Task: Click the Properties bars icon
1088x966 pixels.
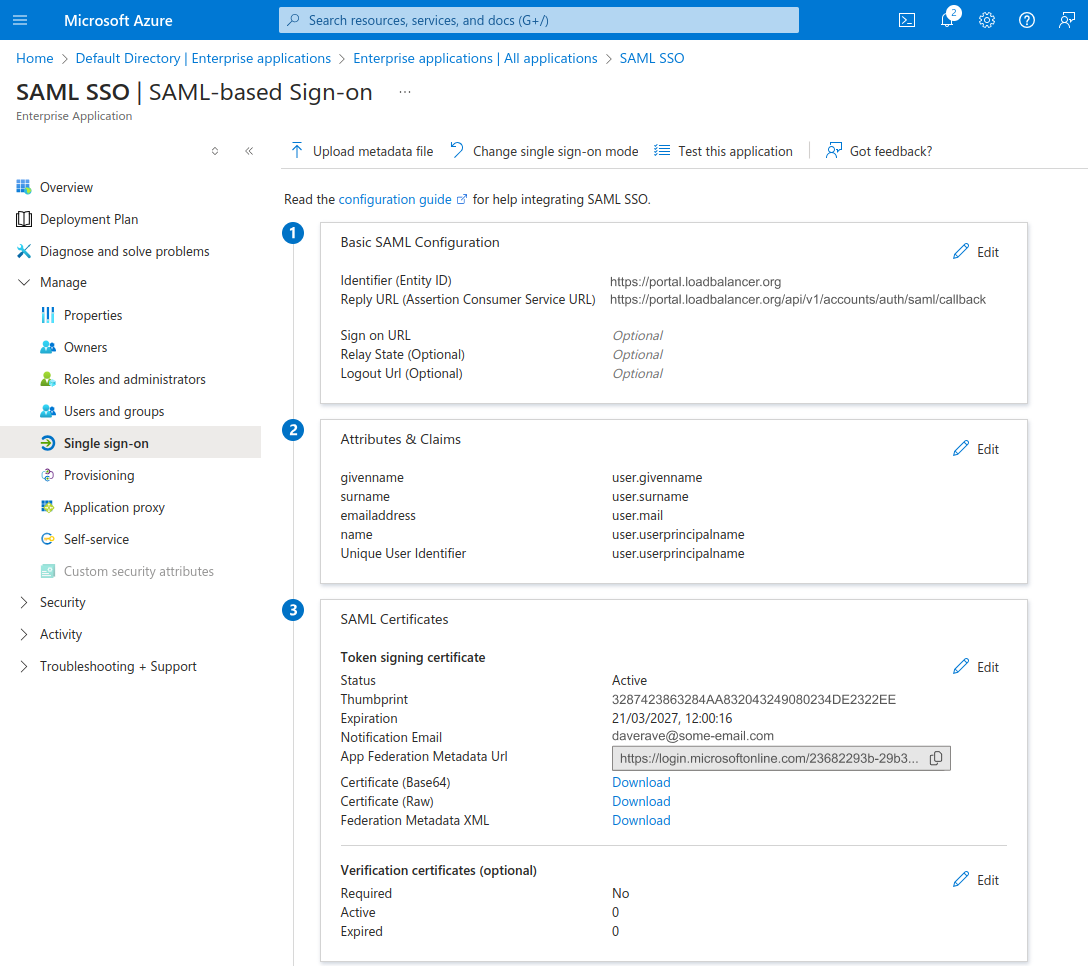Action: click(x=48, y=315)
